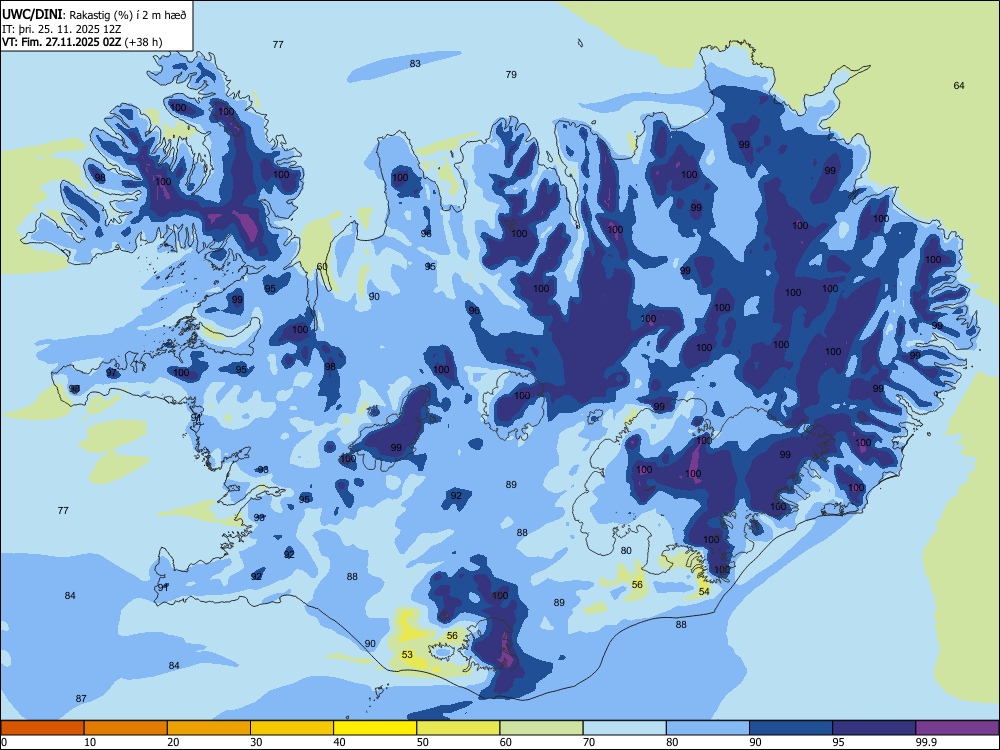Click the purple above-99.9 legend swatch
The width and height of the screenshot is (1000, 750).
tap(957, 728)
